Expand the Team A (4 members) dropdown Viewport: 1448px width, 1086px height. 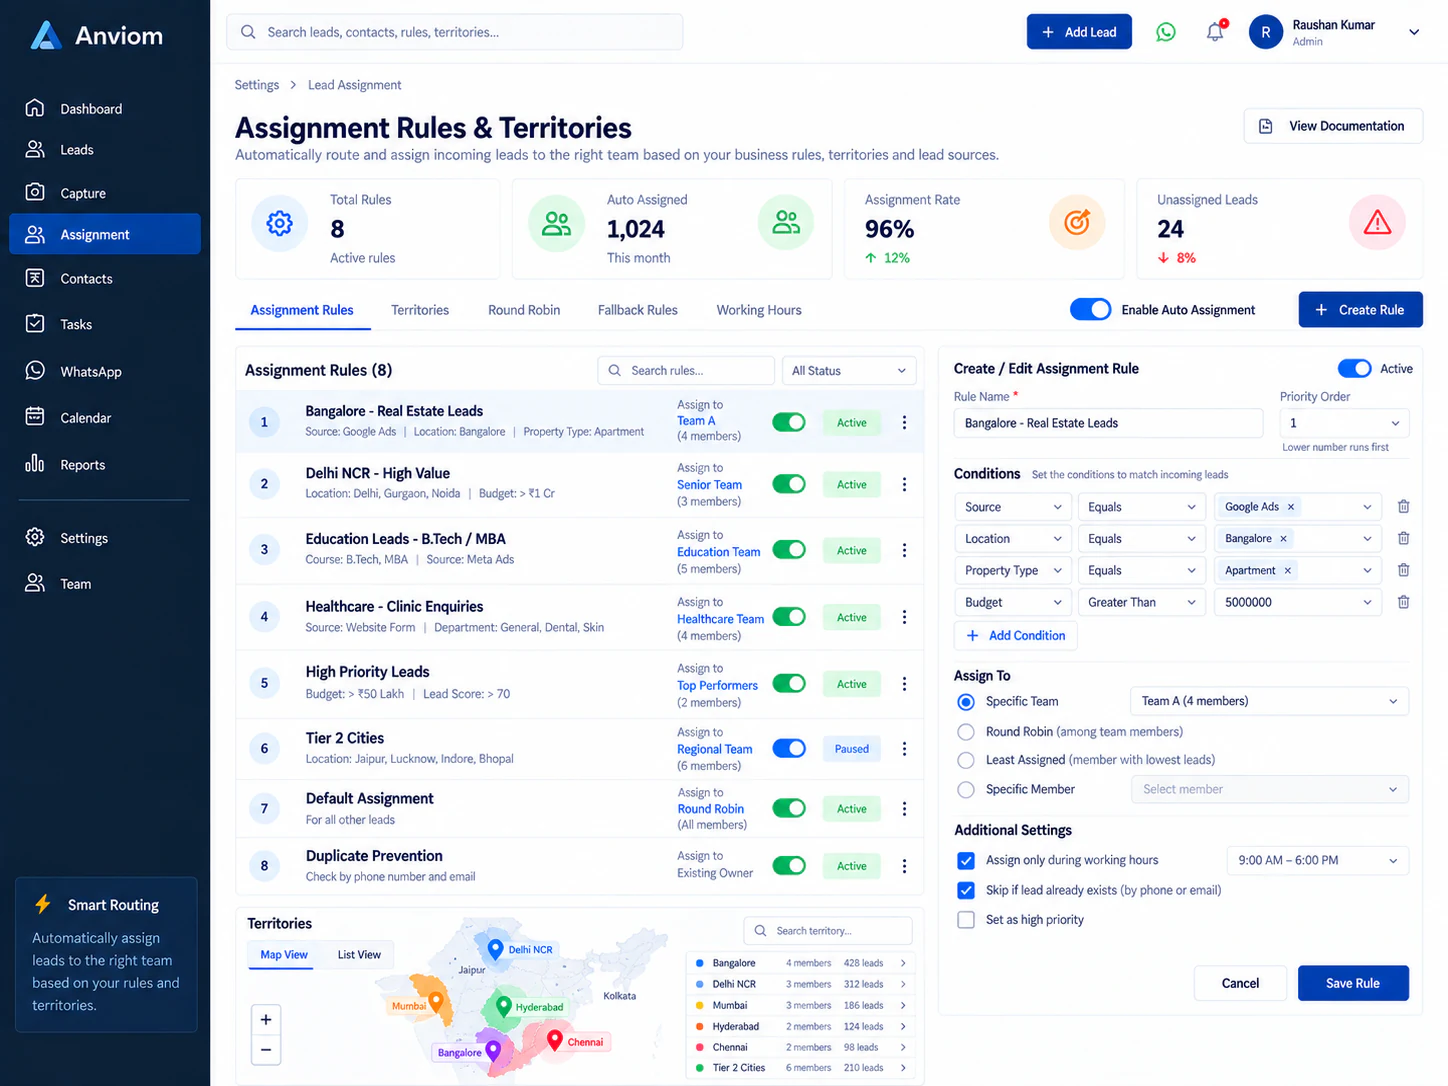pyautogui.click(x=1269, y=701)
